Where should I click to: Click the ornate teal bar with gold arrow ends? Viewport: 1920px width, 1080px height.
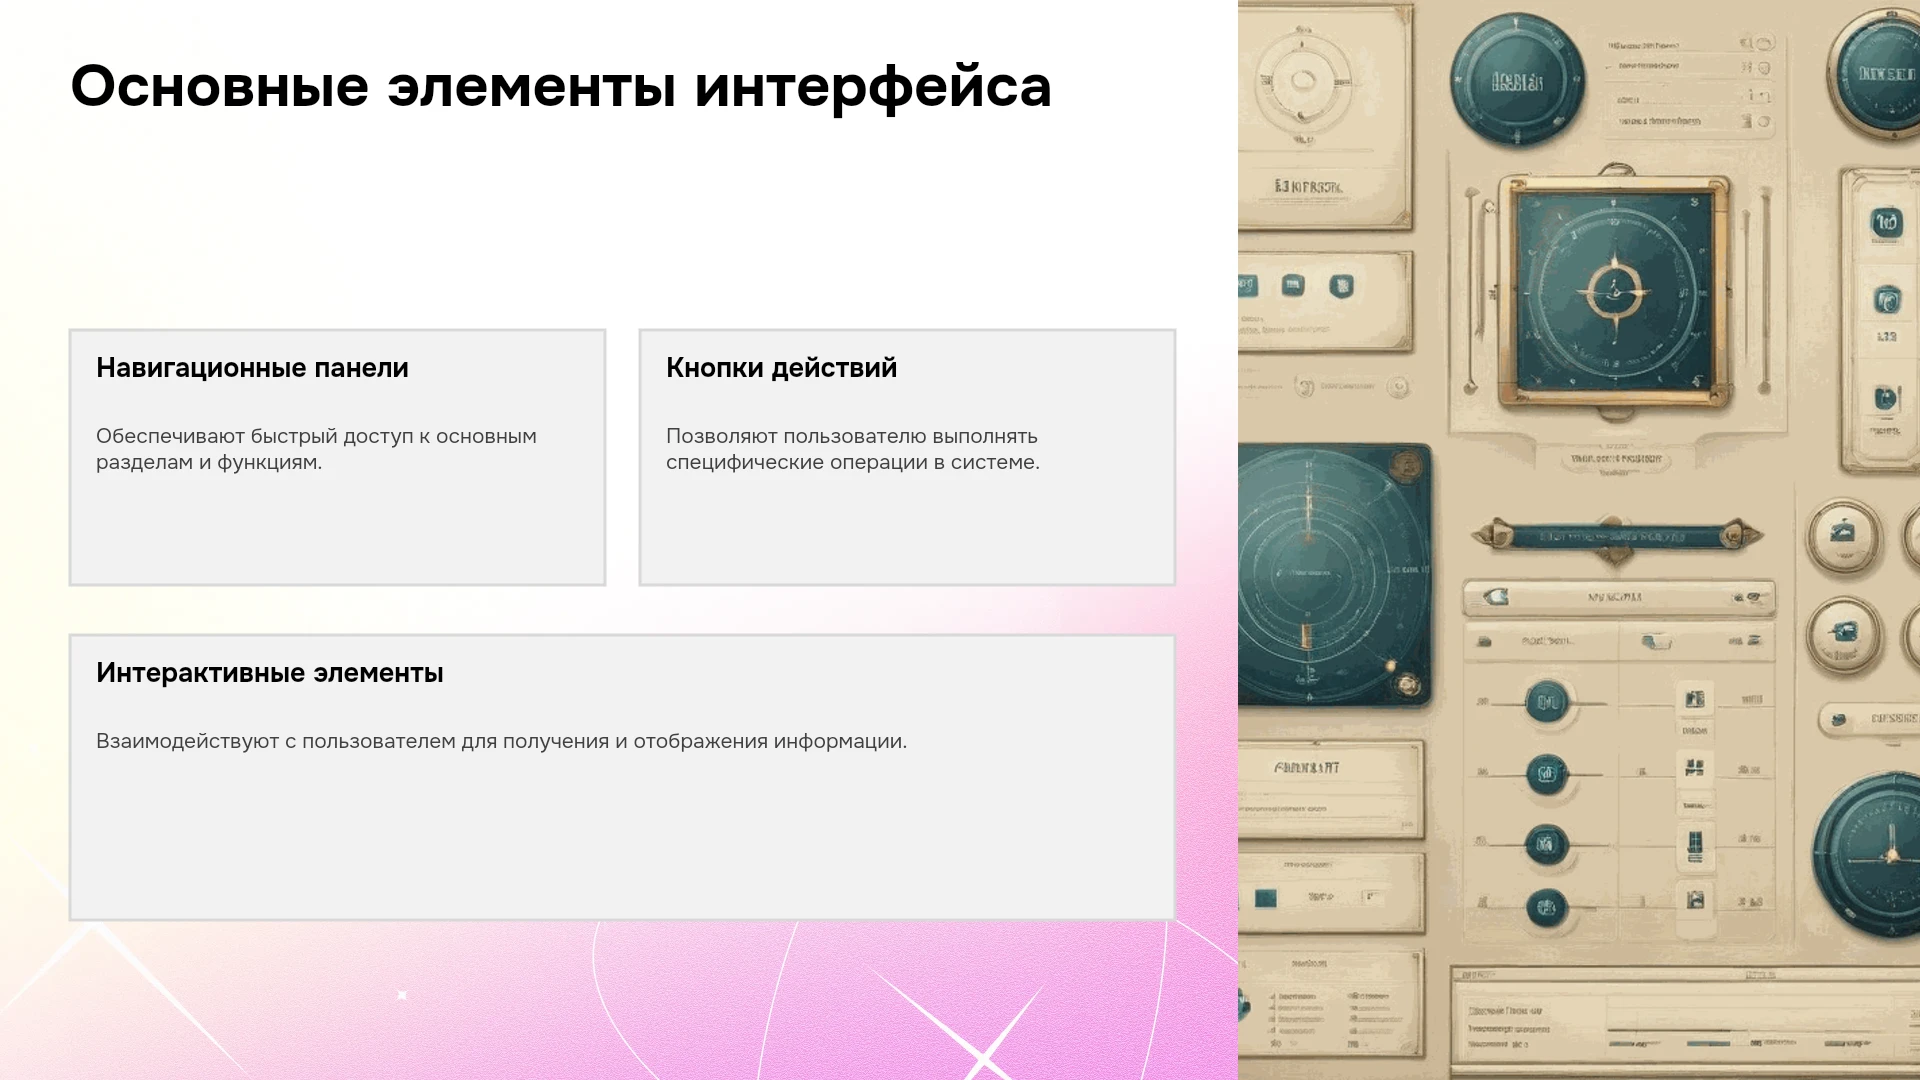tap(1615, 536)
